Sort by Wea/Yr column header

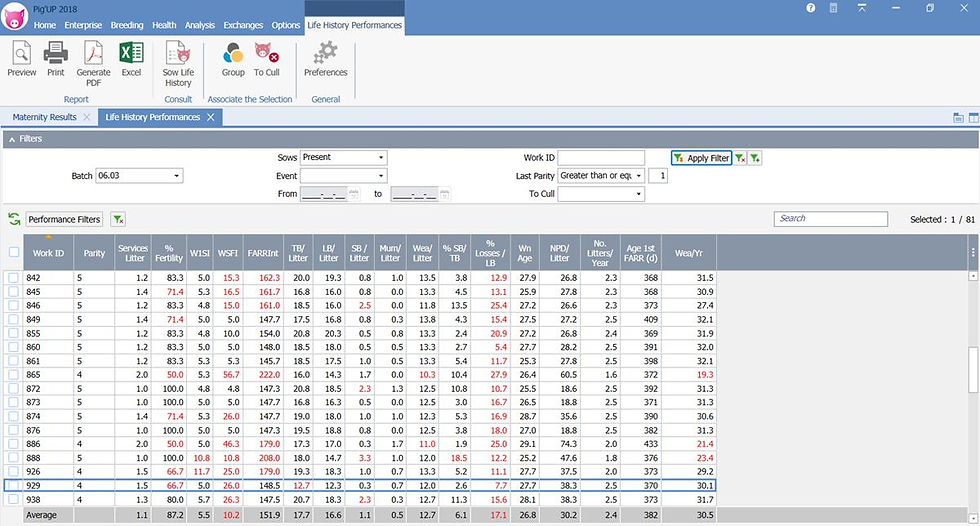[x=689, y=252]
